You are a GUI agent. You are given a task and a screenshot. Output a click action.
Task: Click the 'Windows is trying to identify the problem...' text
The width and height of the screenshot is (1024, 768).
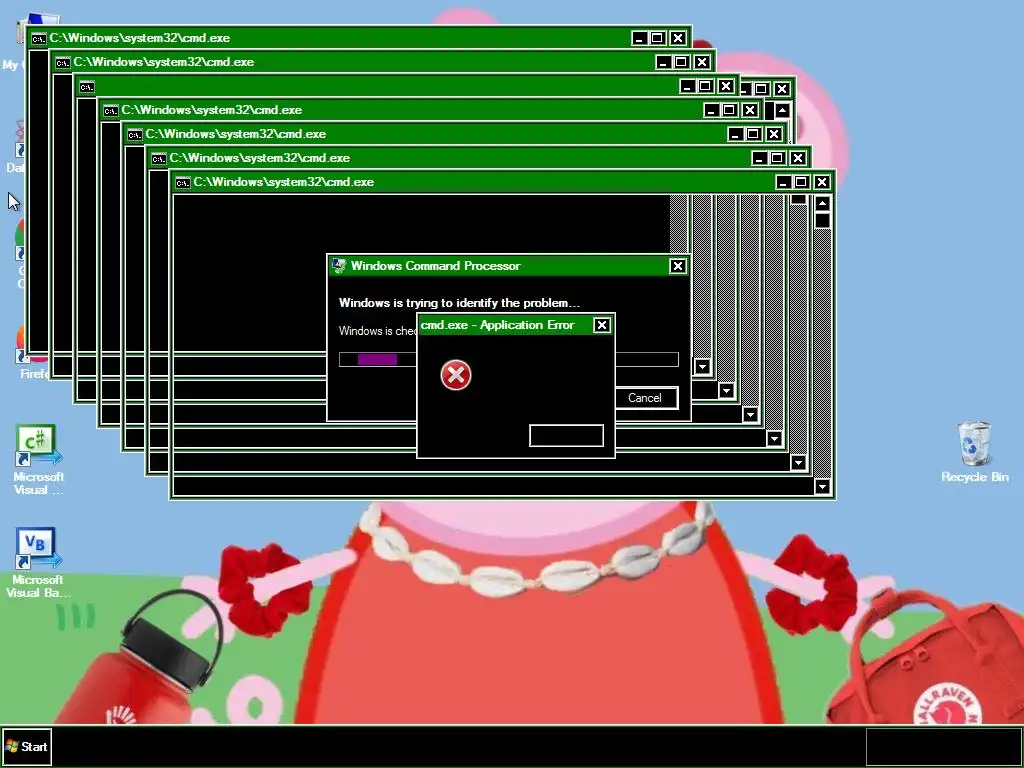[x=459, y=303]
